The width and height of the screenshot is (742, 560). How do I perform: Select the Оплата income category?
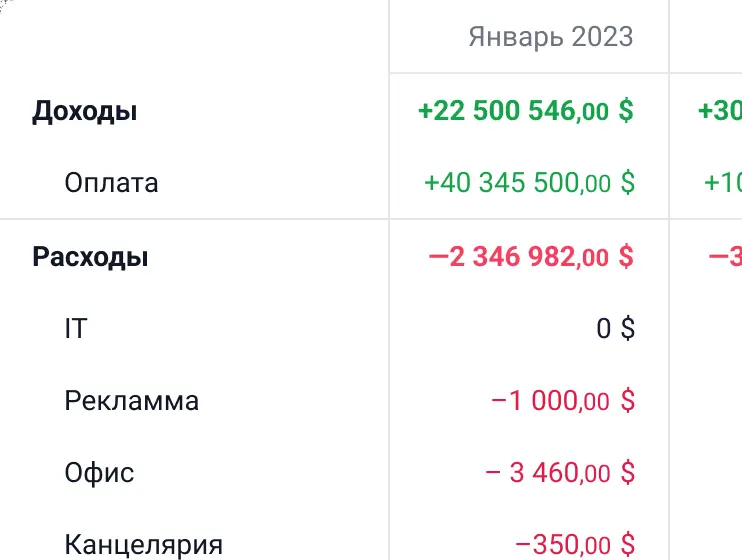(x=111, y=184)
